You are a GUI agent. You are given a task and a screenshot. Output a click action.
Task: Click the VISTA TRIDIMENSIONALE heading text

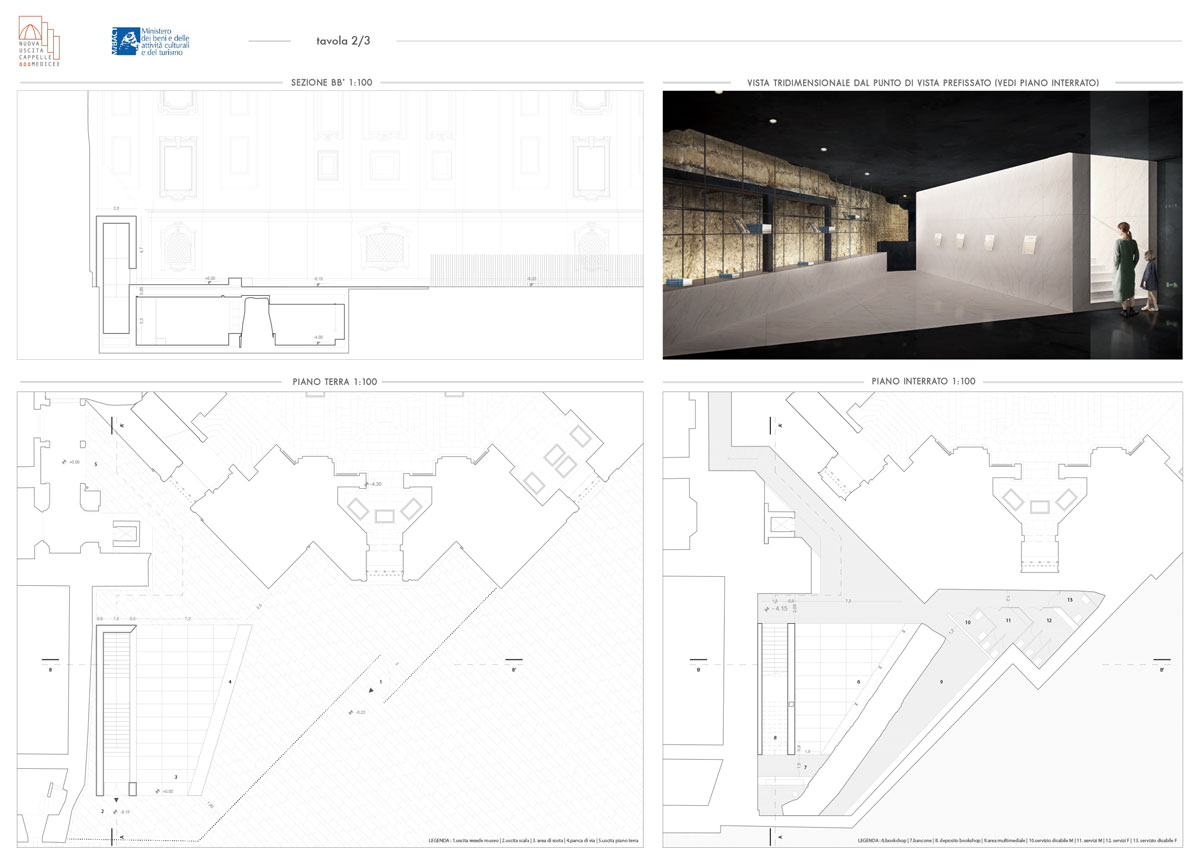922,83
